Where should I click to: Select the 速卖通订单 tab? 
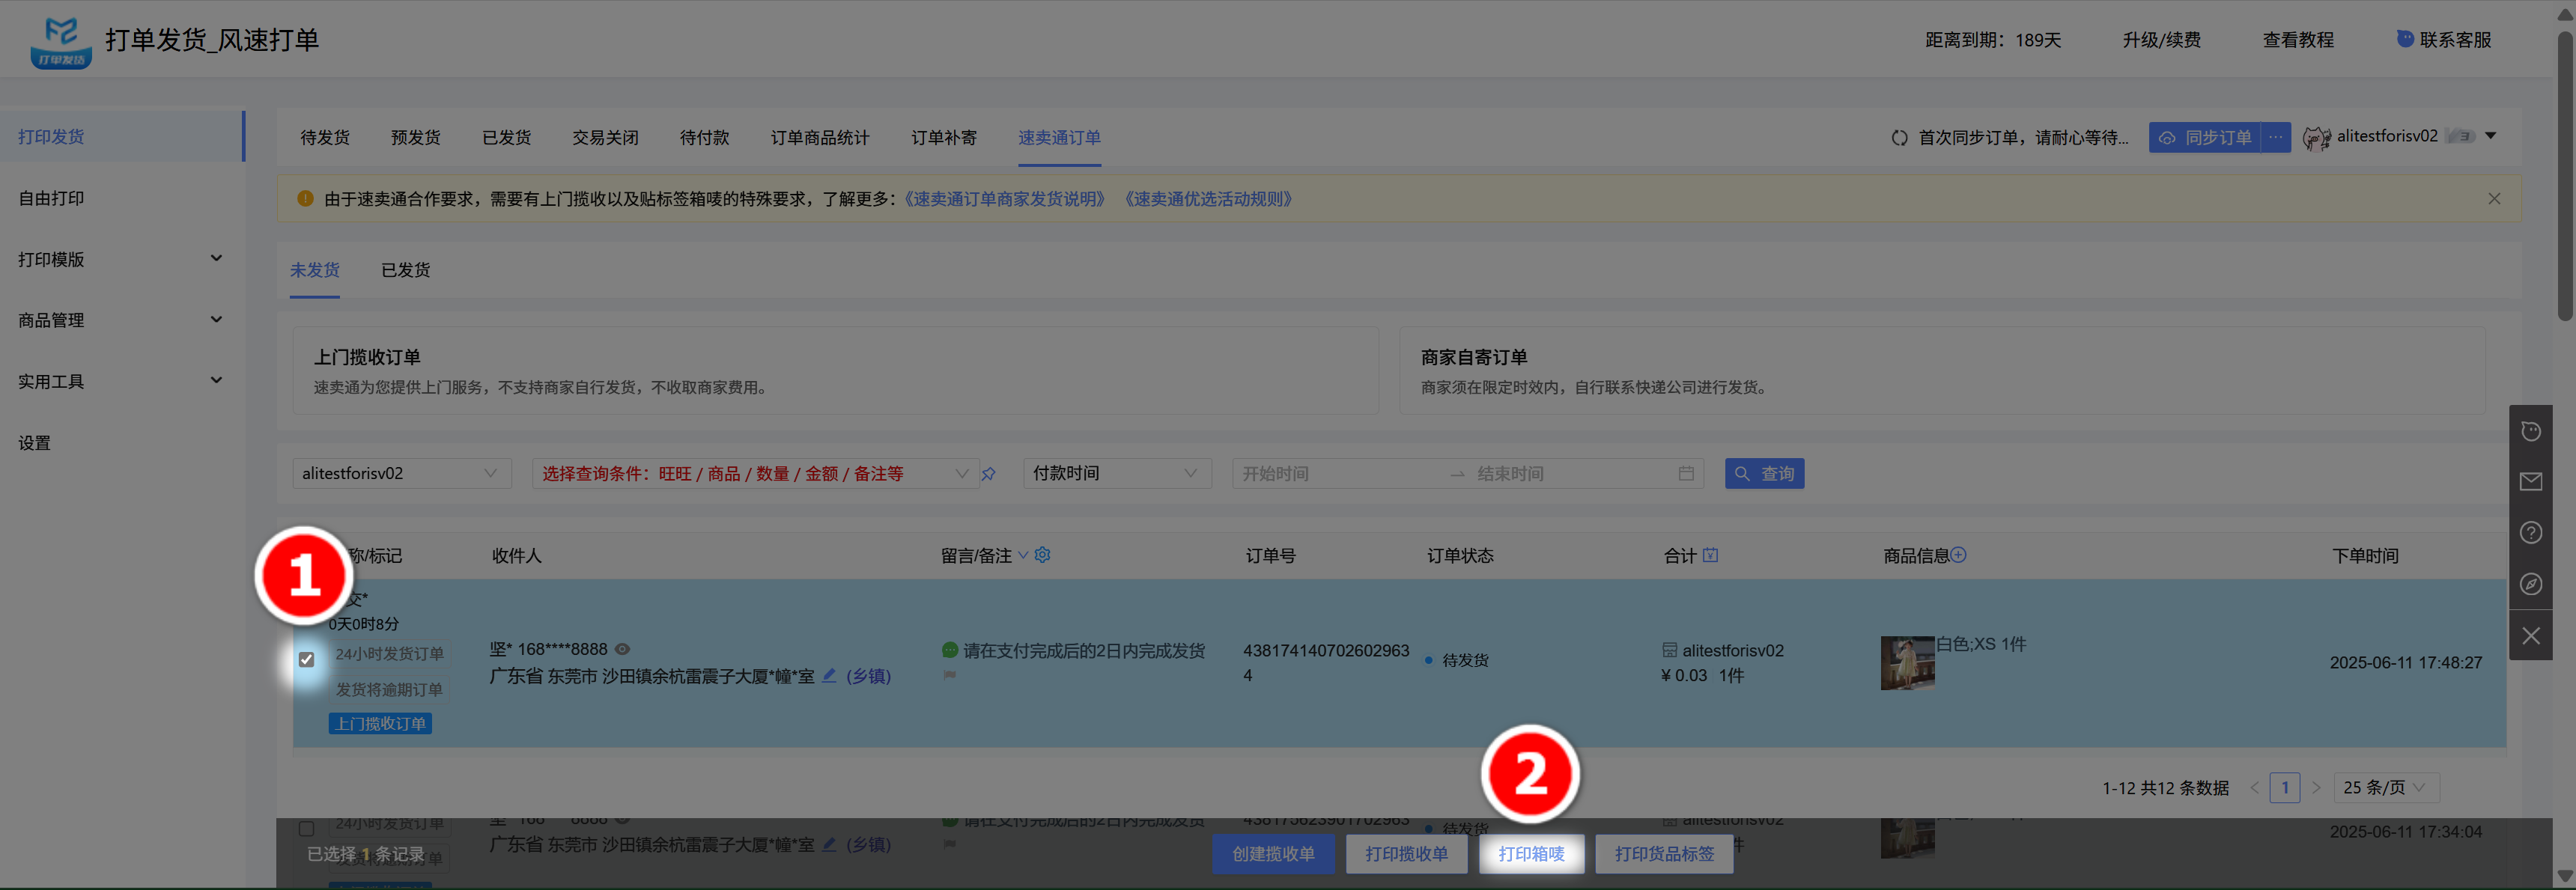coord(1059,138)
